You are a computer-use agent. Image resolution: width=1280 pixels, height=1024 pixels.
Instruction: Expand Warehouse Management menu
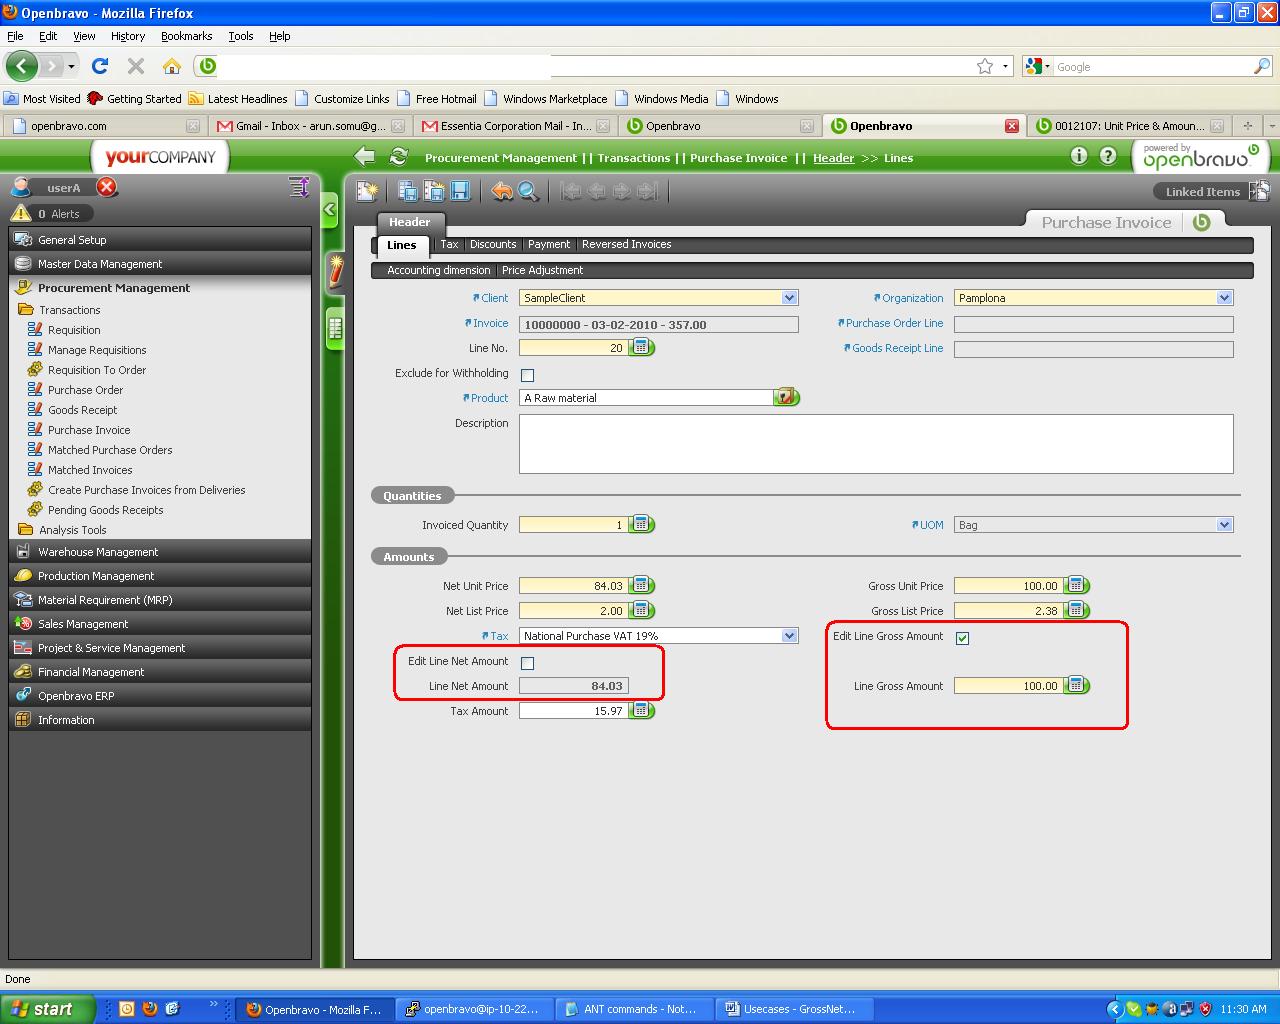pos(160,552)
